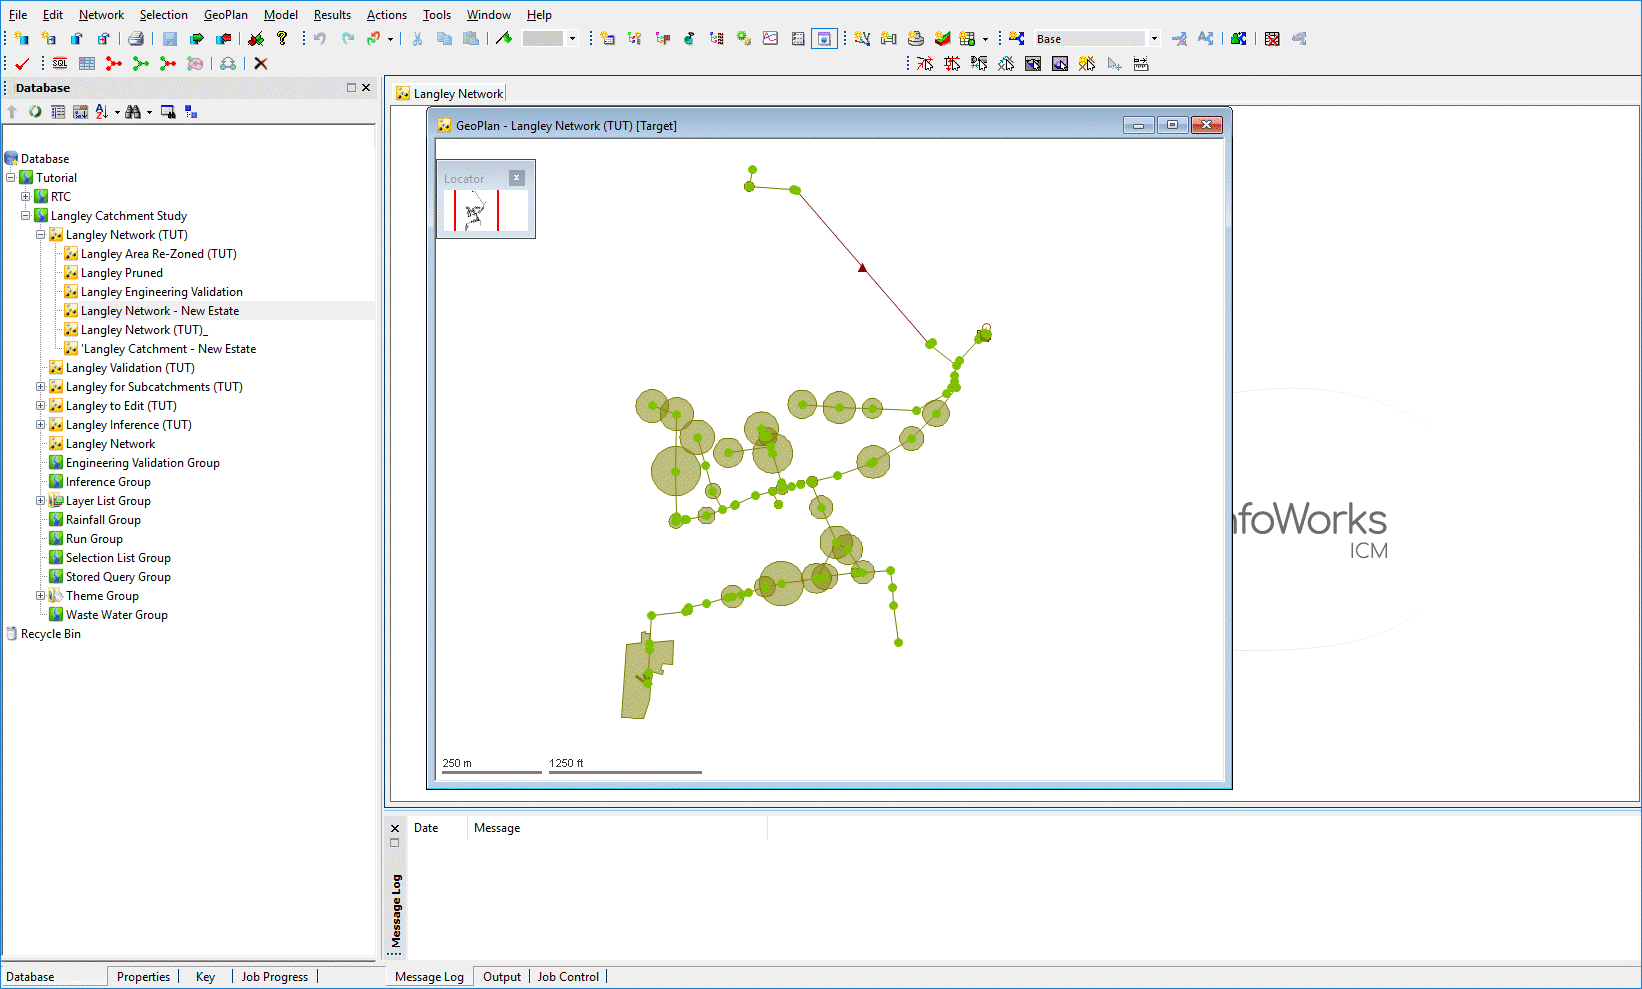Image resolution: width=1642 pixels, height=989 pixels.
Task: Select Waste Water Group tree item
Action: (x=117, y=615)
